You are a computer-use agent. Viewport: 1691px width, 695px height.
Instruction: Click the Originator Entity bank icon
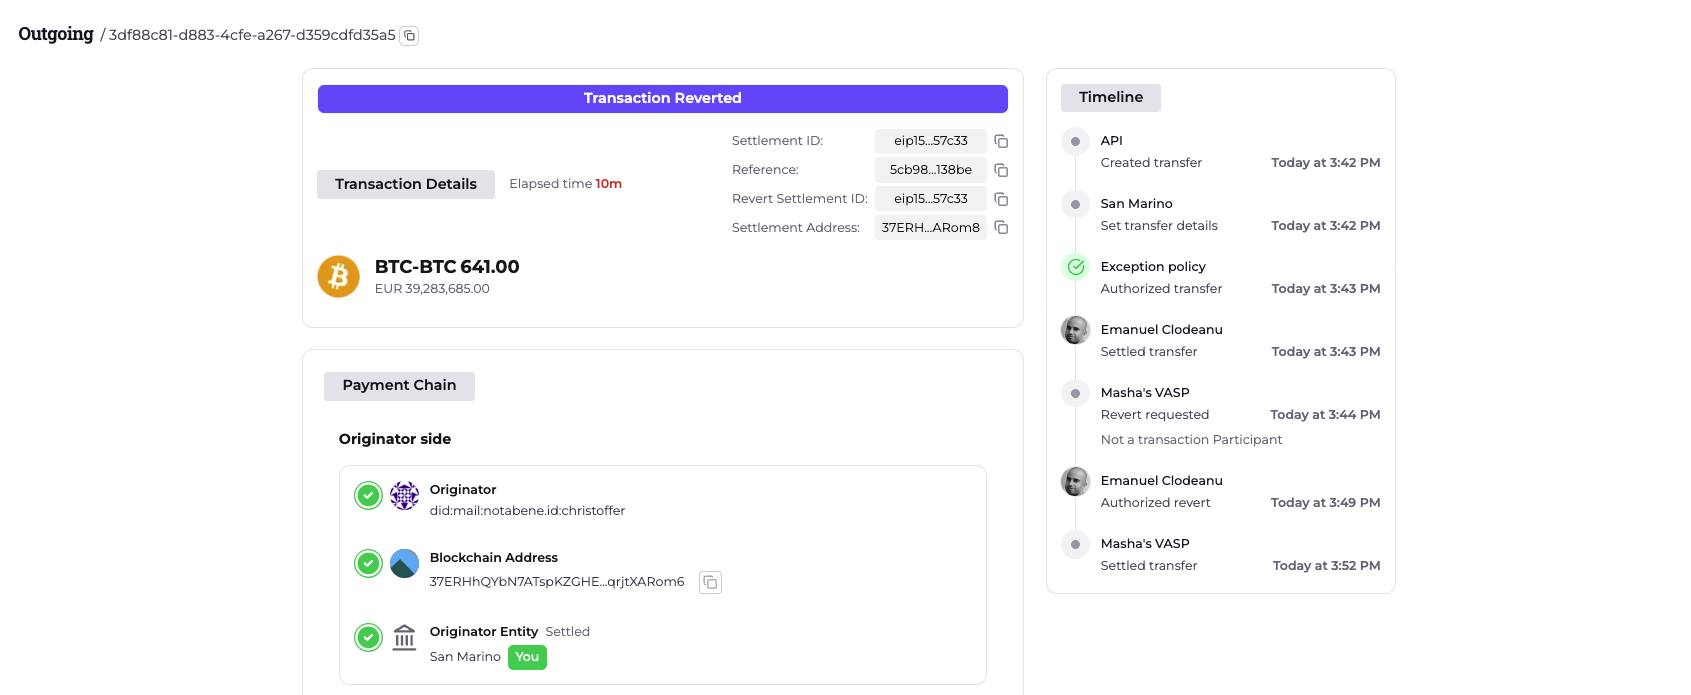click(x=404, y=637)
